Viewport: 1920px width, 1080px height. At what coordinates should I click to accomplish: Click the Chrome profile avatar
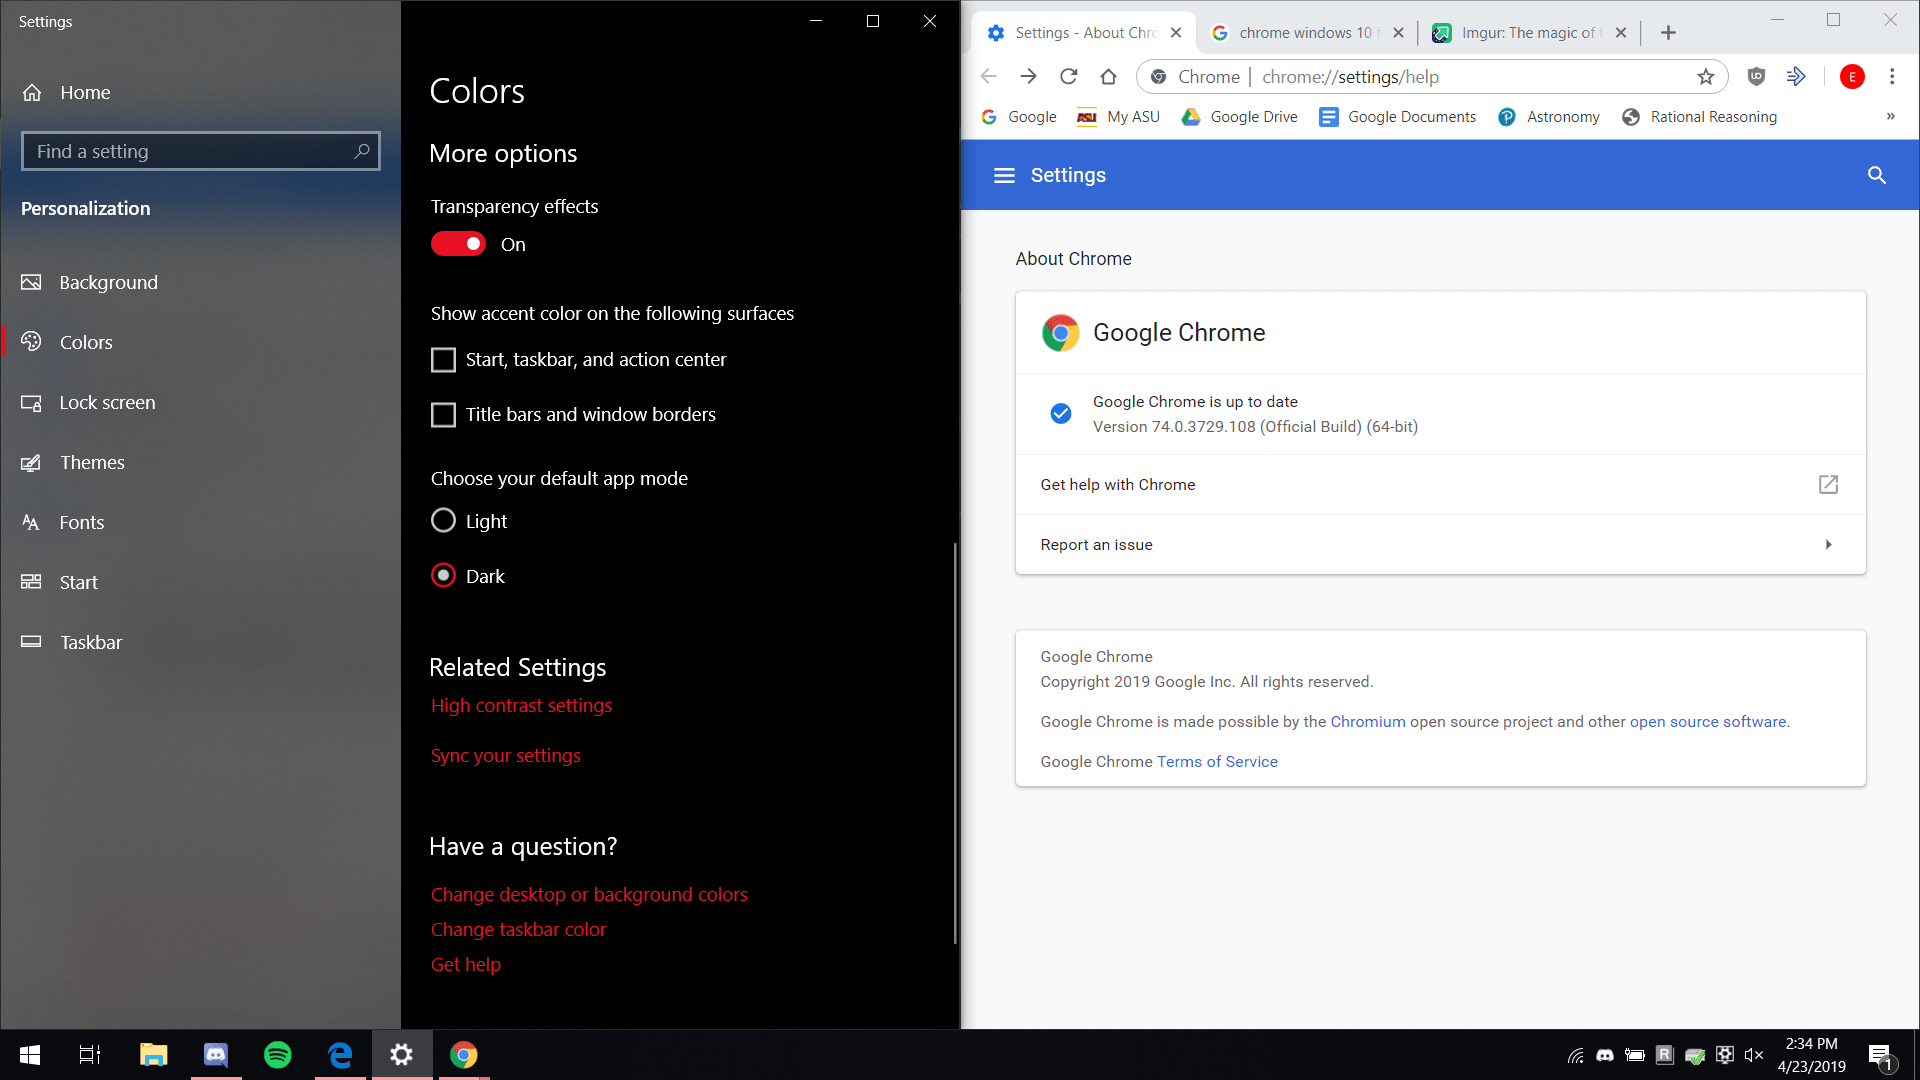pos(1854,76)
